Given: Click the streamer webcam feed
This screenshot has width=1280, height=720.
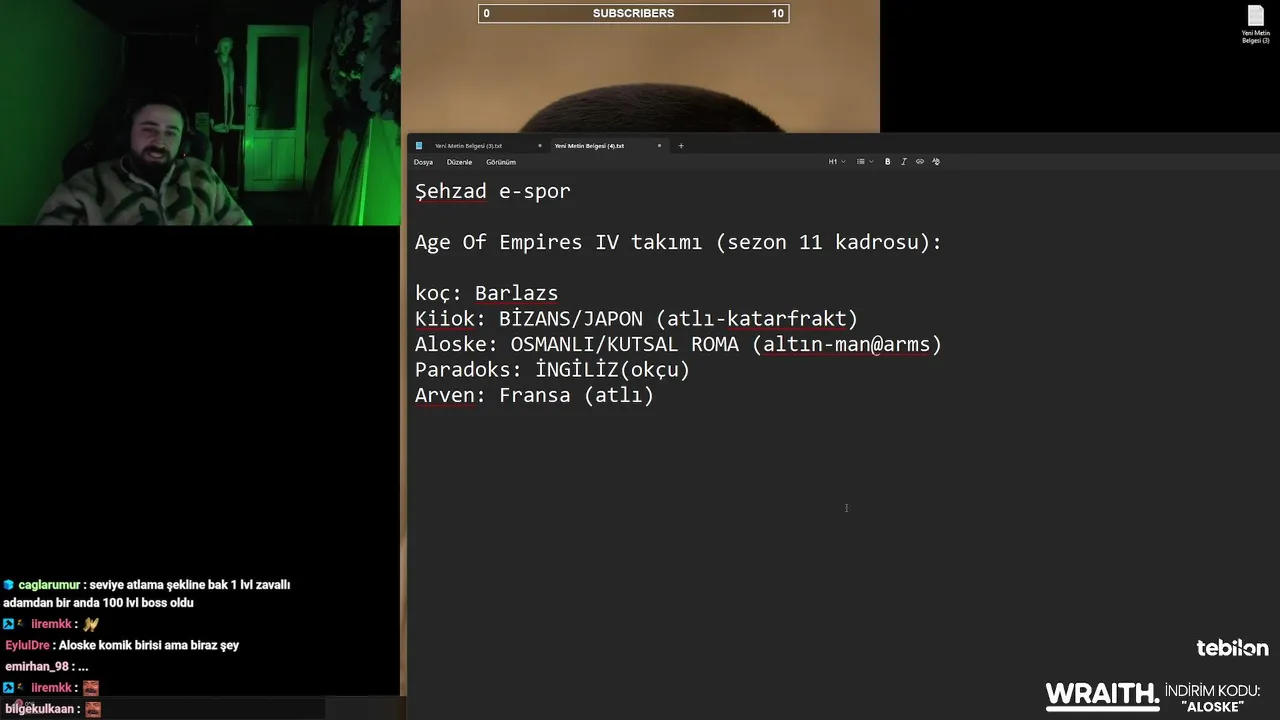Looking at the screenshot, I should pos(200,113).
